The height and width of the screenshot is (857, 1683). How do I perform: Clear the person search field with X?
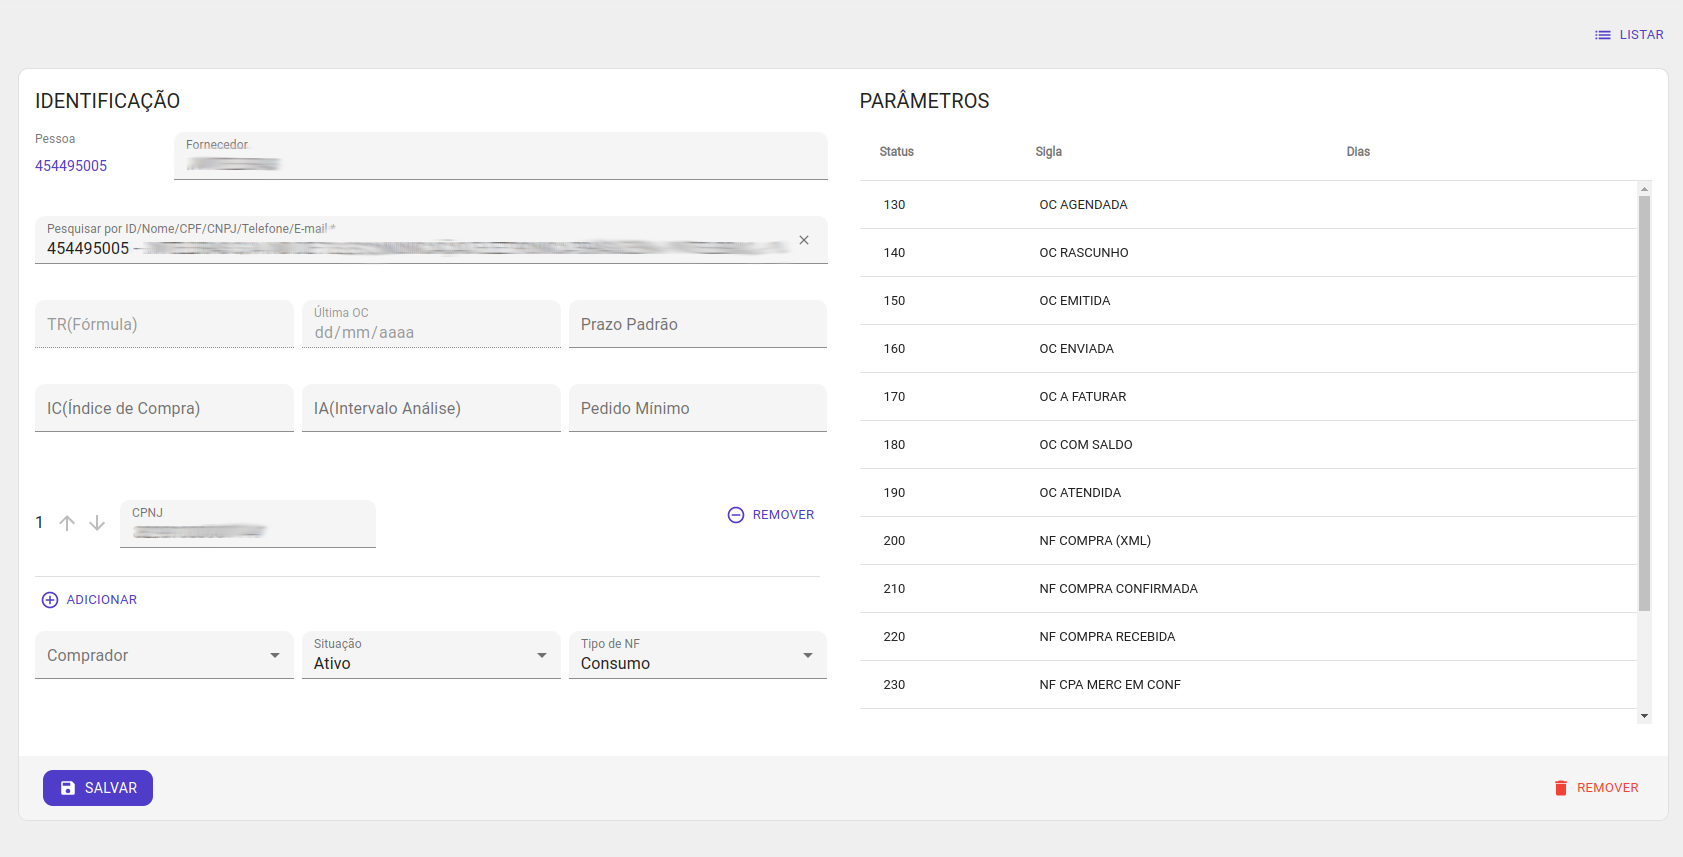point(804,240)
